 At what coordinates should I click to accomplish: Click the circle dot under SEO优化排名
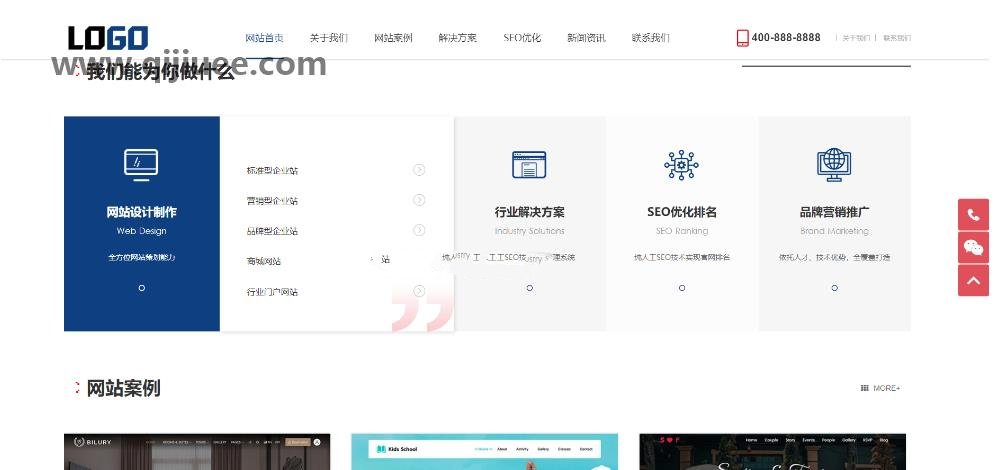(x=682, y=288)
